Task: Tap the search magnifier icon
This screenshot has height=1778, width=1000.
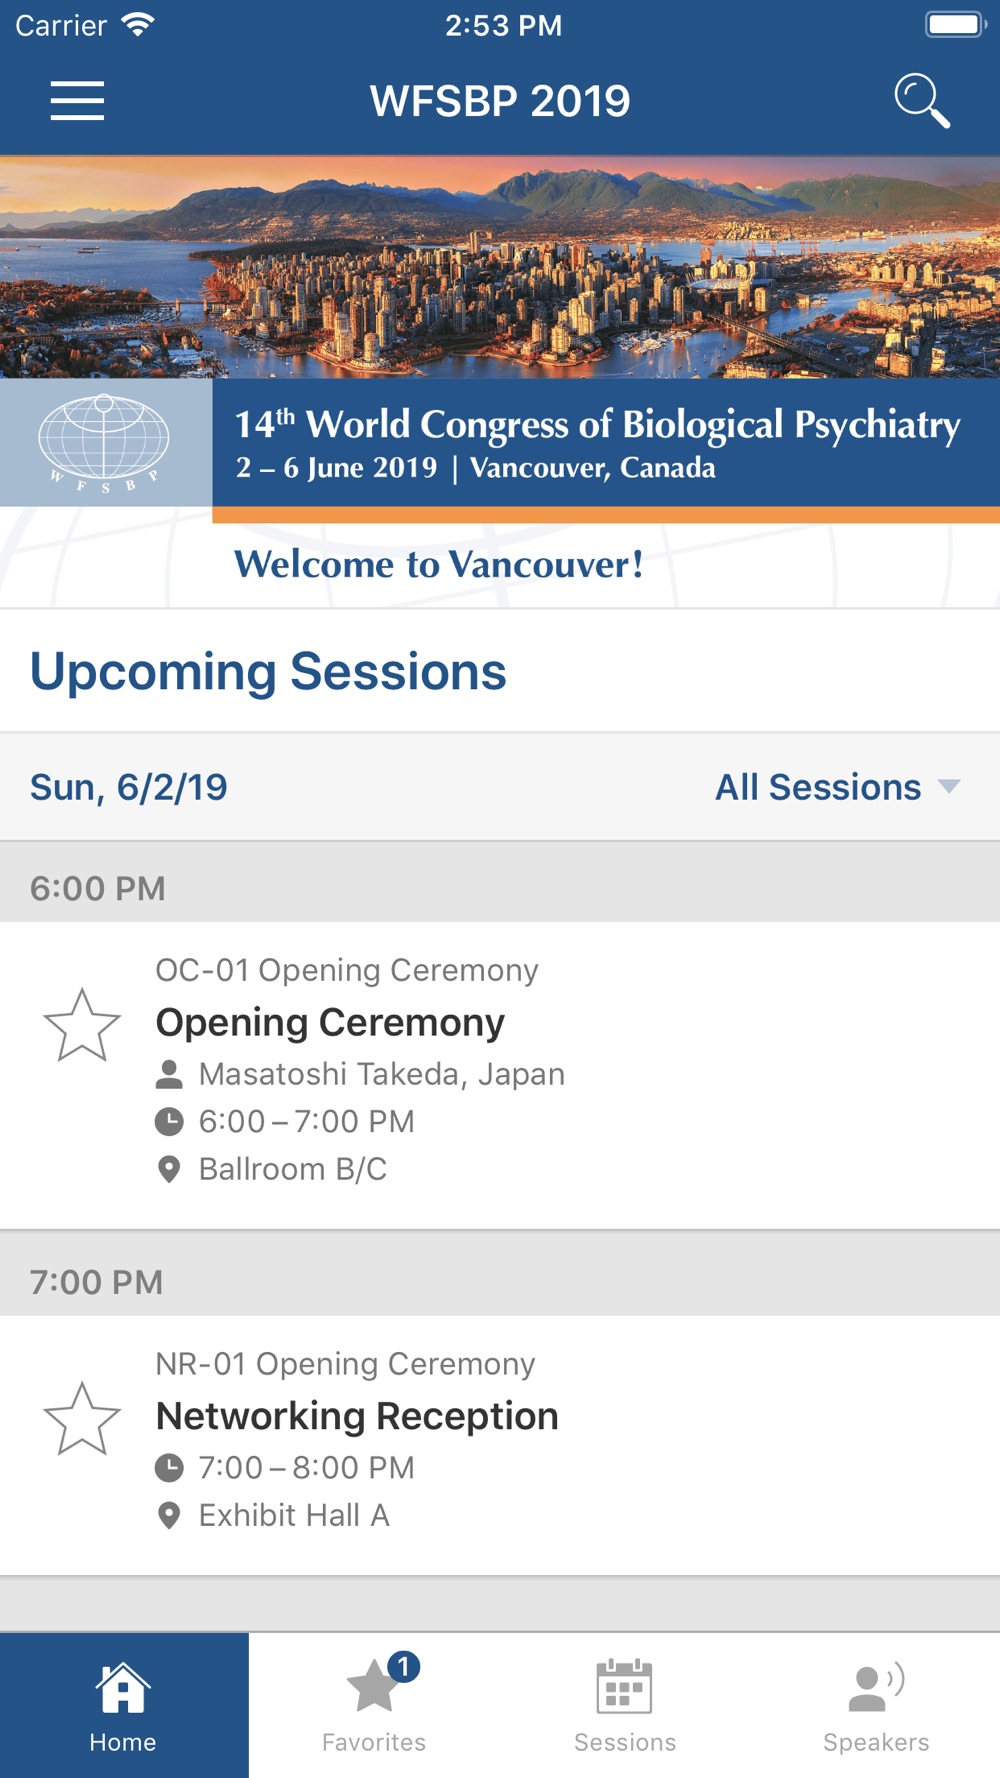Action: (x=921, y=101)
